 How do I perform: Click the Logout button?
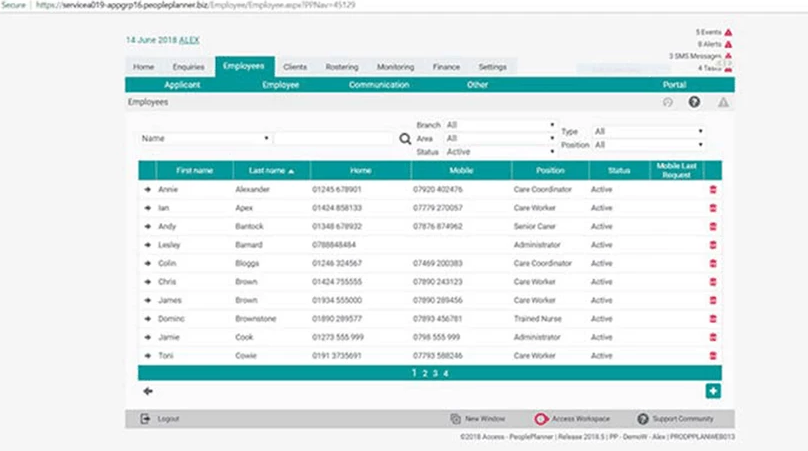(160, 419)
